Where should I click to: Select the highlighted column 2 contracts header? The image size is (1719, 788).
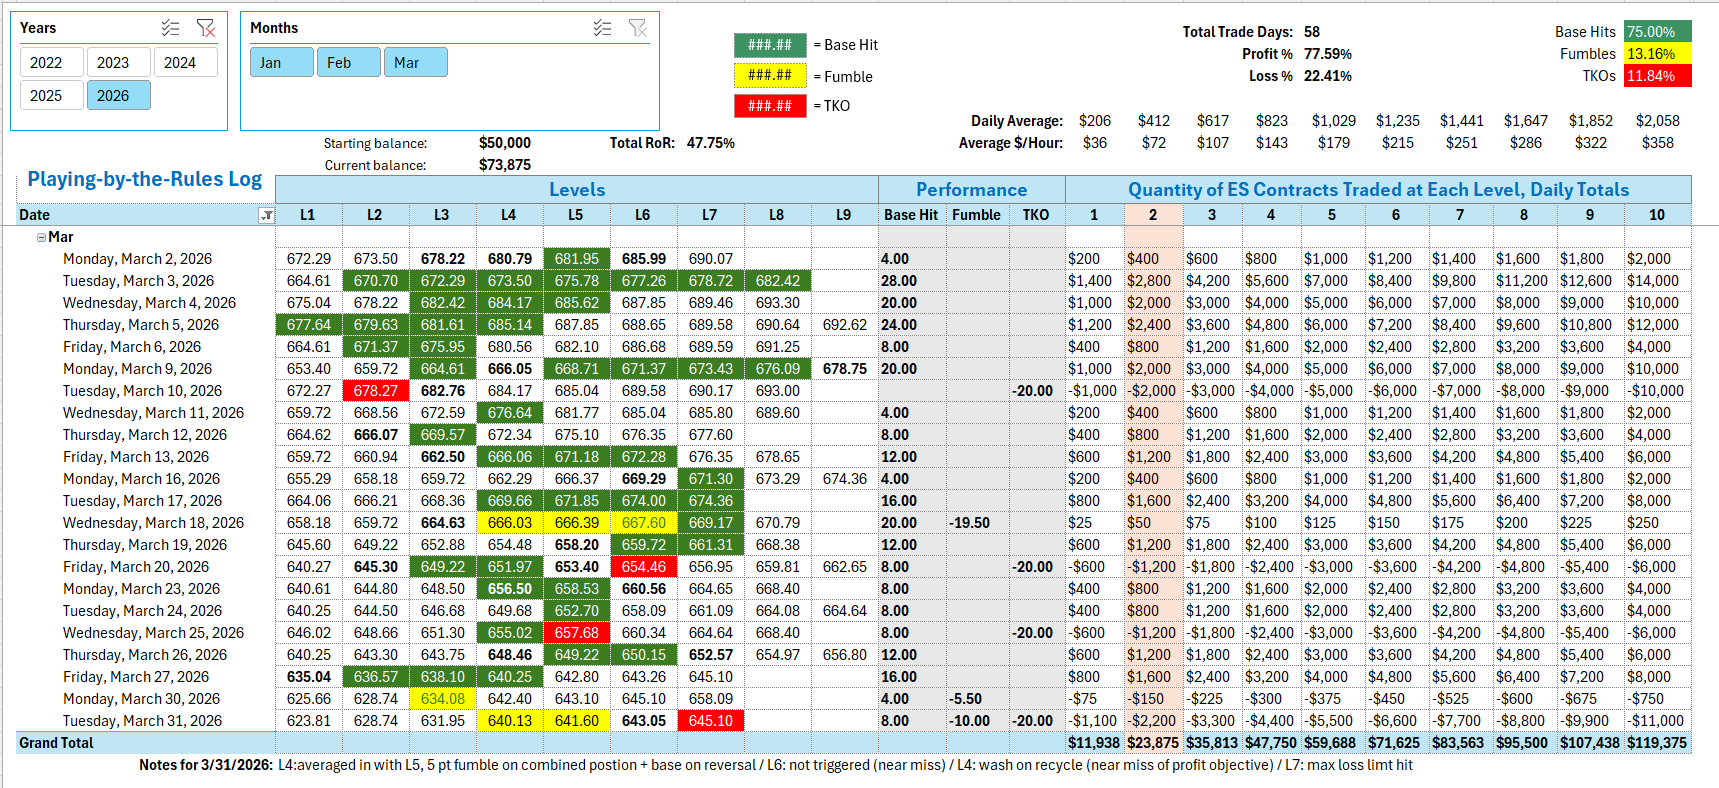pyautogui.click(x=1153, y=215)
